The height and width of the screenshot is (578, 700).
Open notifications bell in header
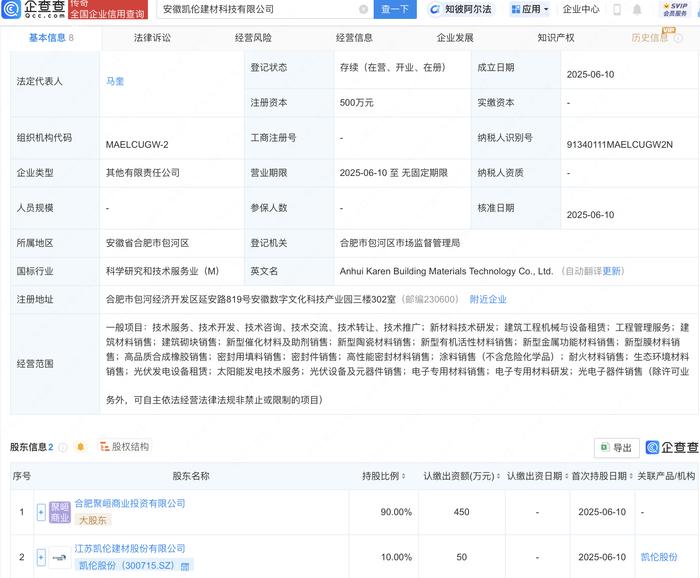(637, 9)
